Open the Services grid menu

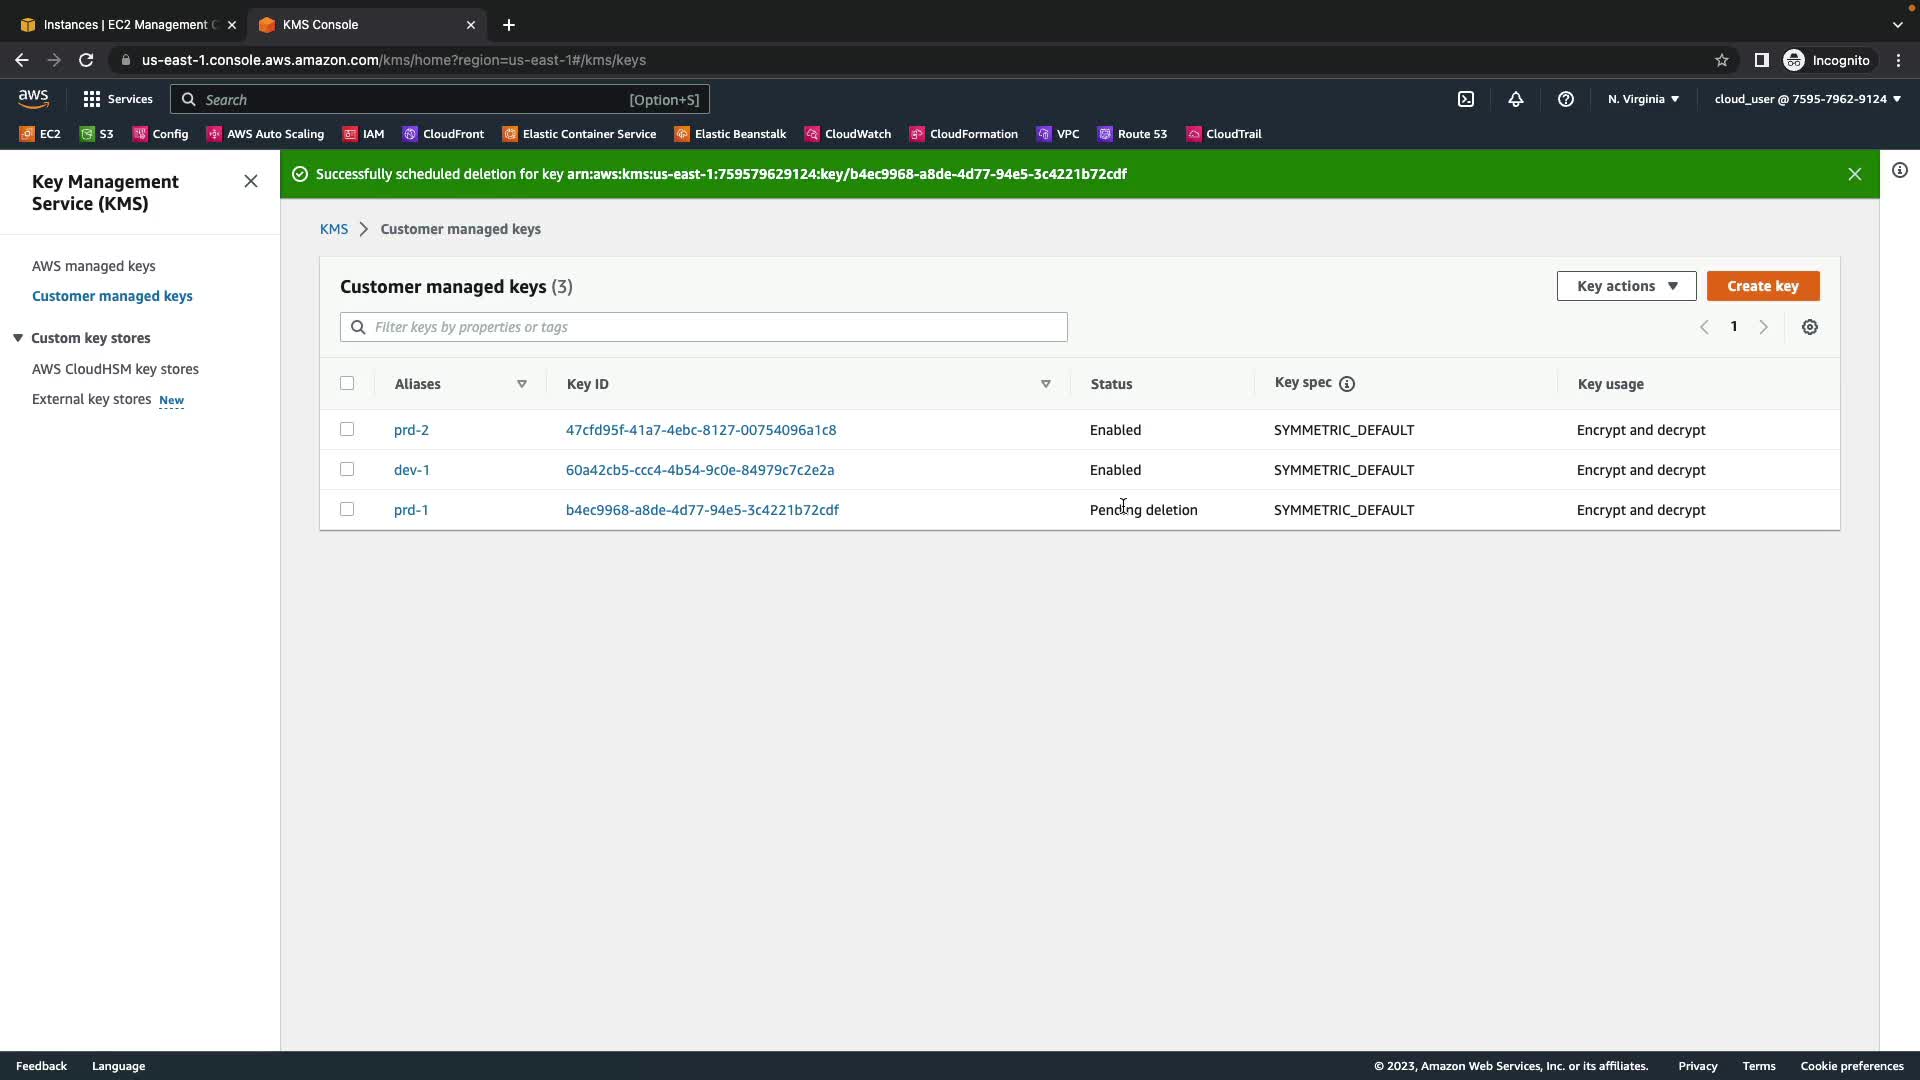click(117, 99)
